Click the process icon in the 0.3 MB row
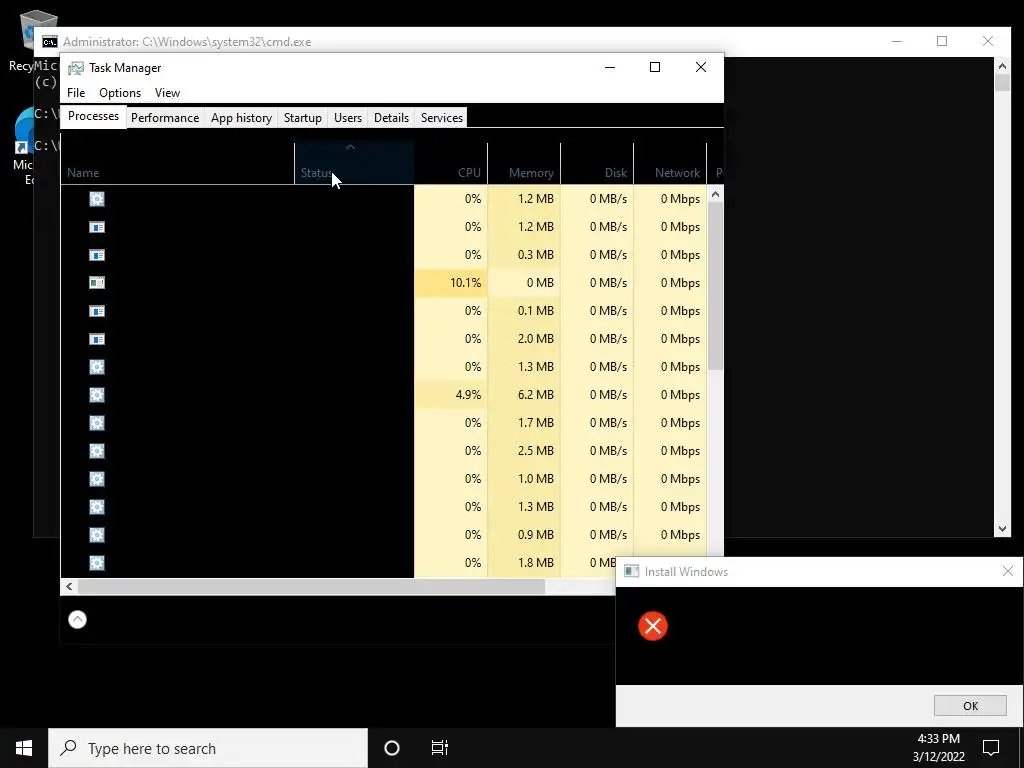Viewport: 1024px width, 768px height. 97,255
